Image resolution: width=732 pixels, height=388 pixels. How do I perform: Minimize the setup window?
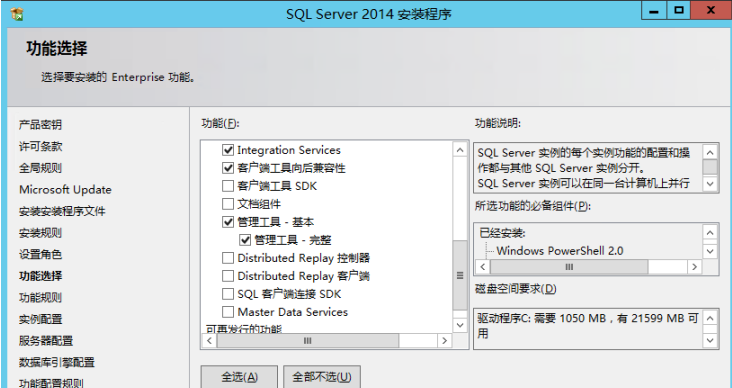coord(654,10)
